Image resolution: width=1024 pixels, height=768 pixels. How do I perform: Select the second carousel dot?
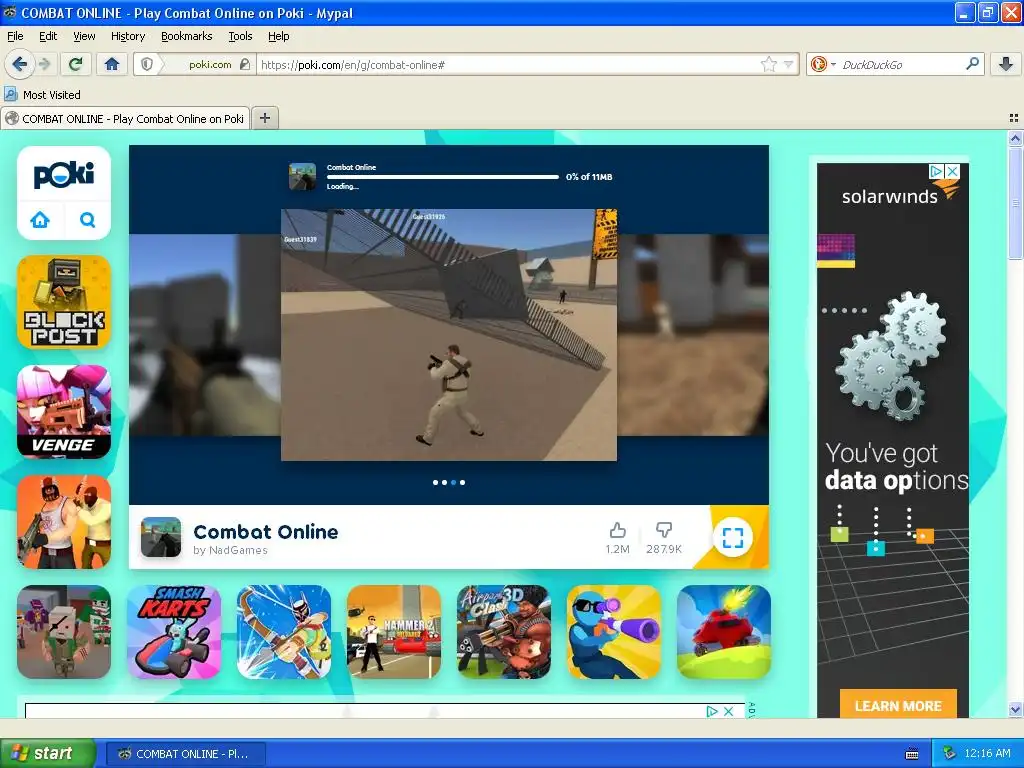(x=445, y=483)
